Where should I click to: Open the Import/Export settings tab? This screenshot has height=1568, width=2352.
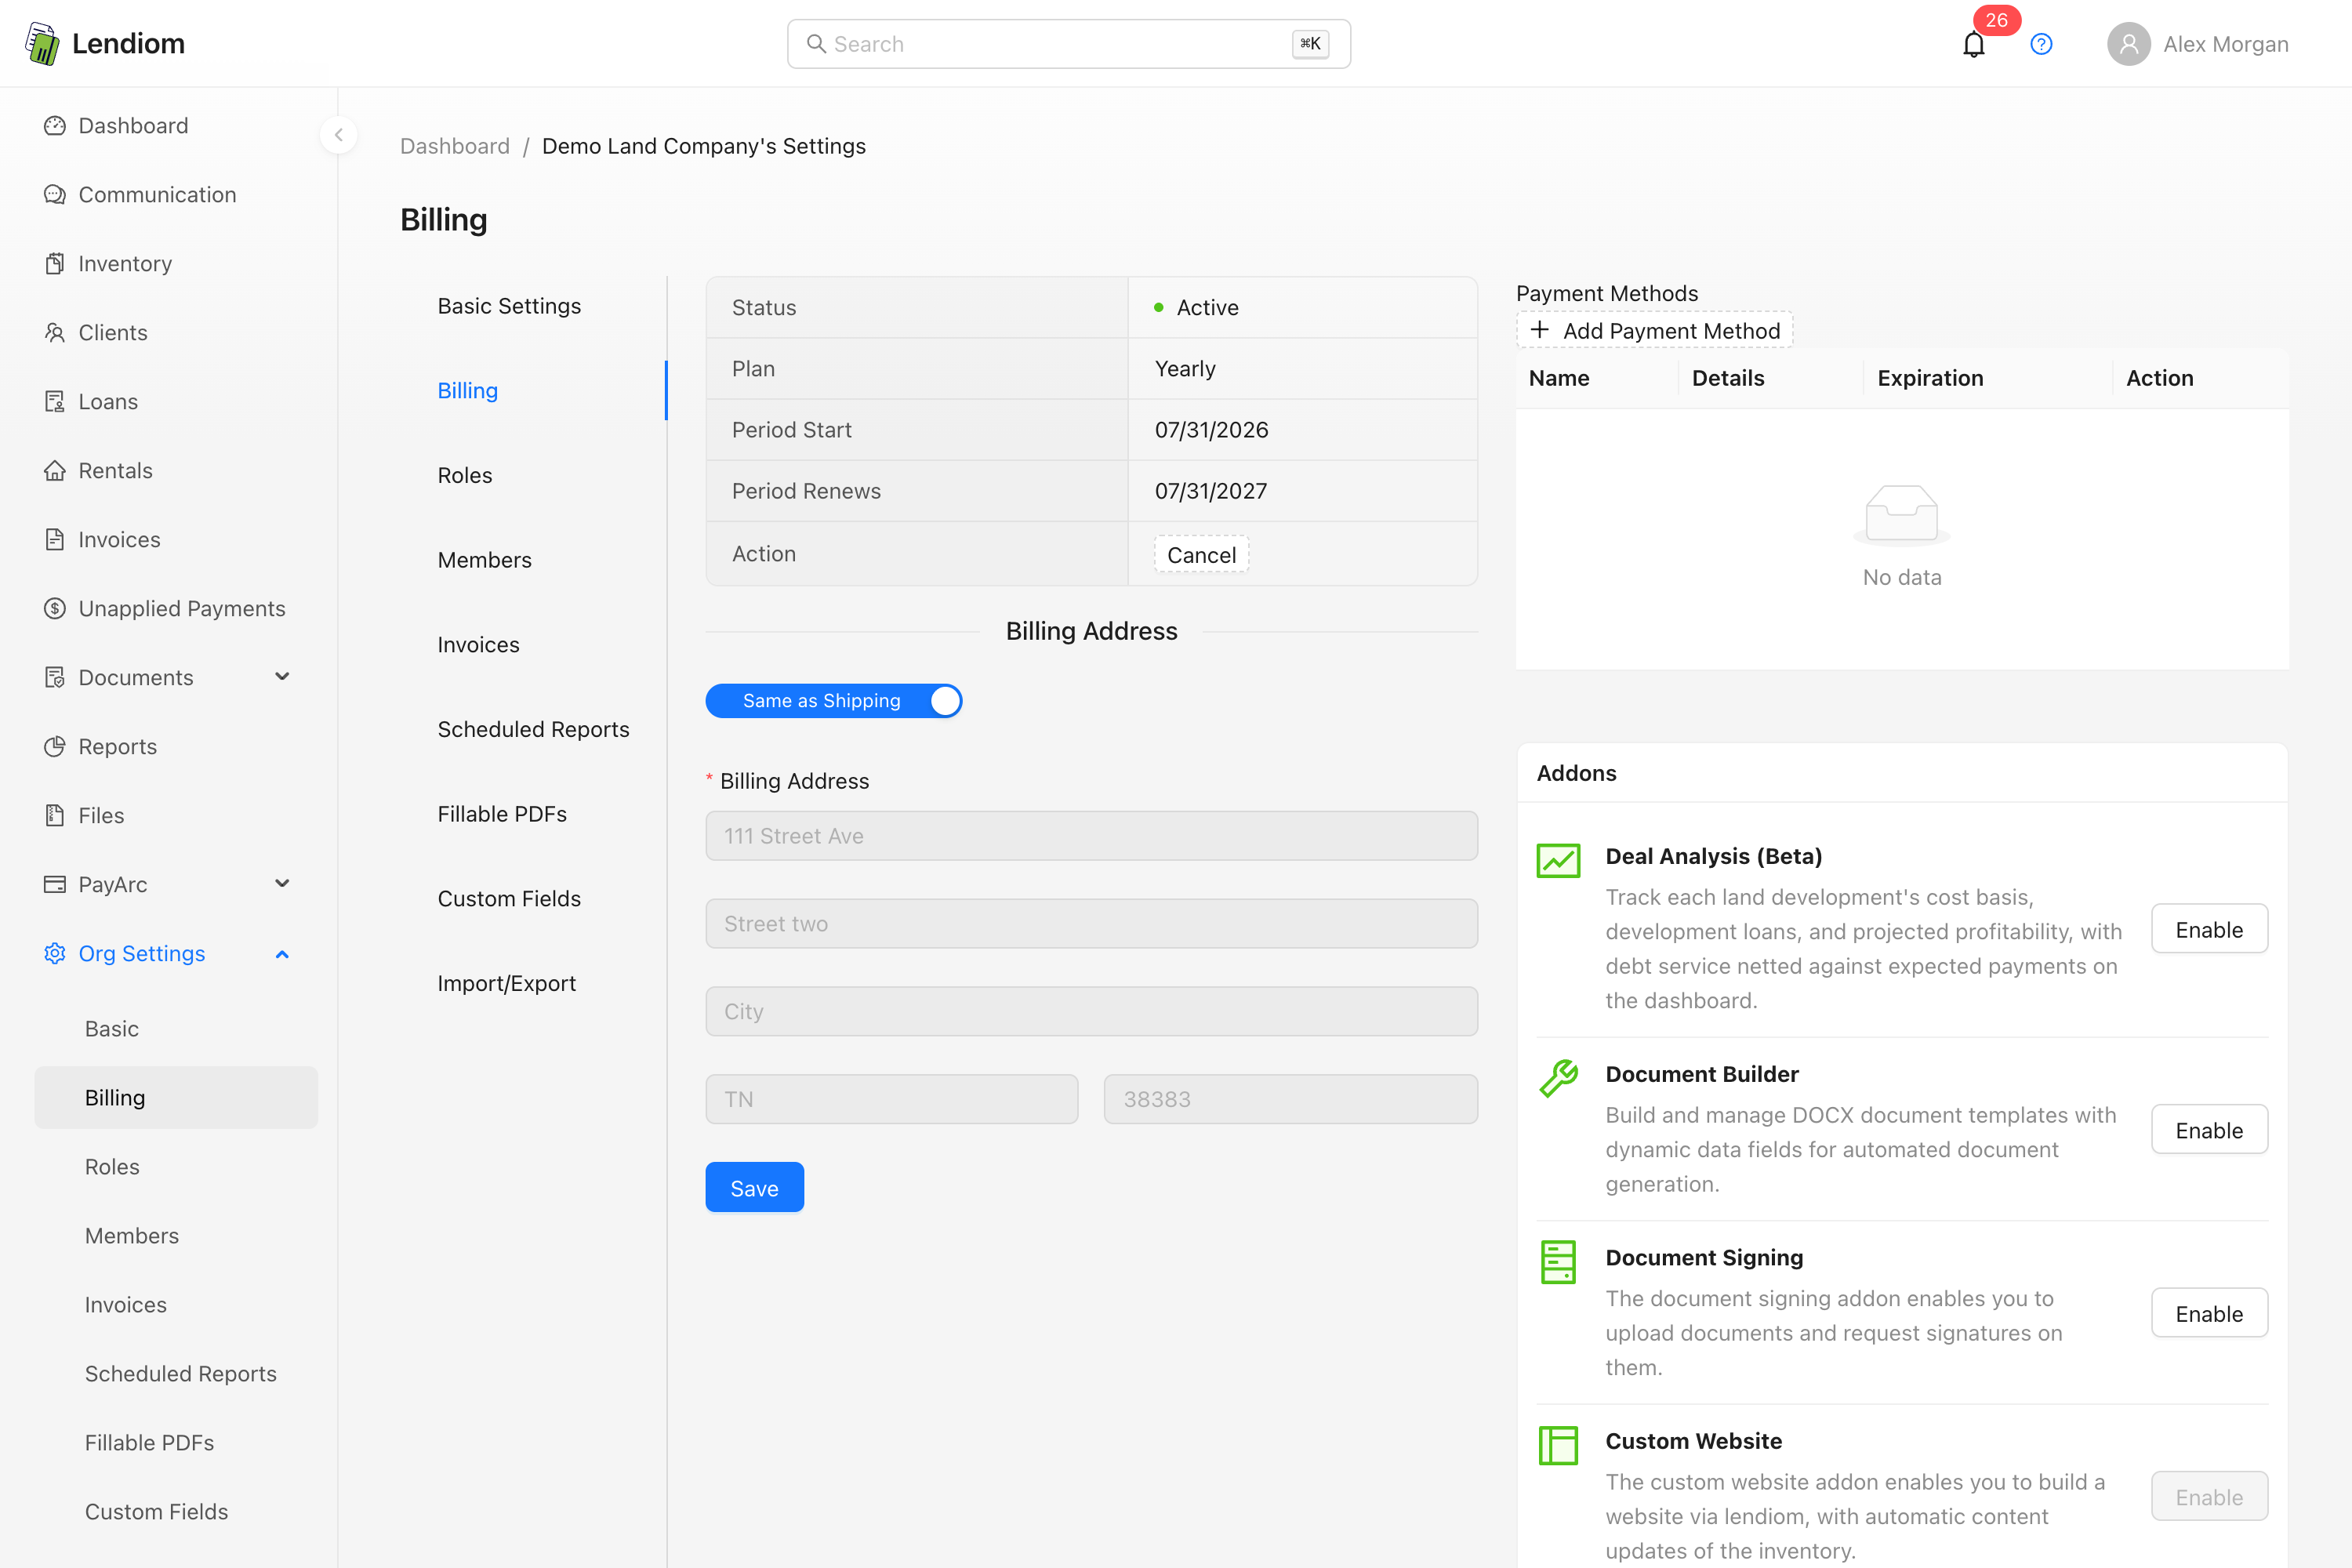[x=507, y=983]
